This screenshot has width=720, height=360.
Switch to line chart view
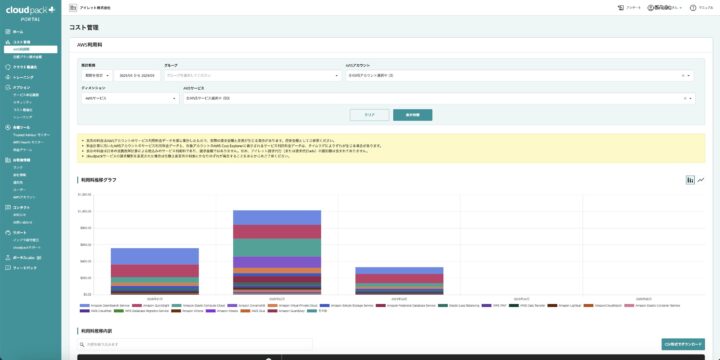point(701,180)
